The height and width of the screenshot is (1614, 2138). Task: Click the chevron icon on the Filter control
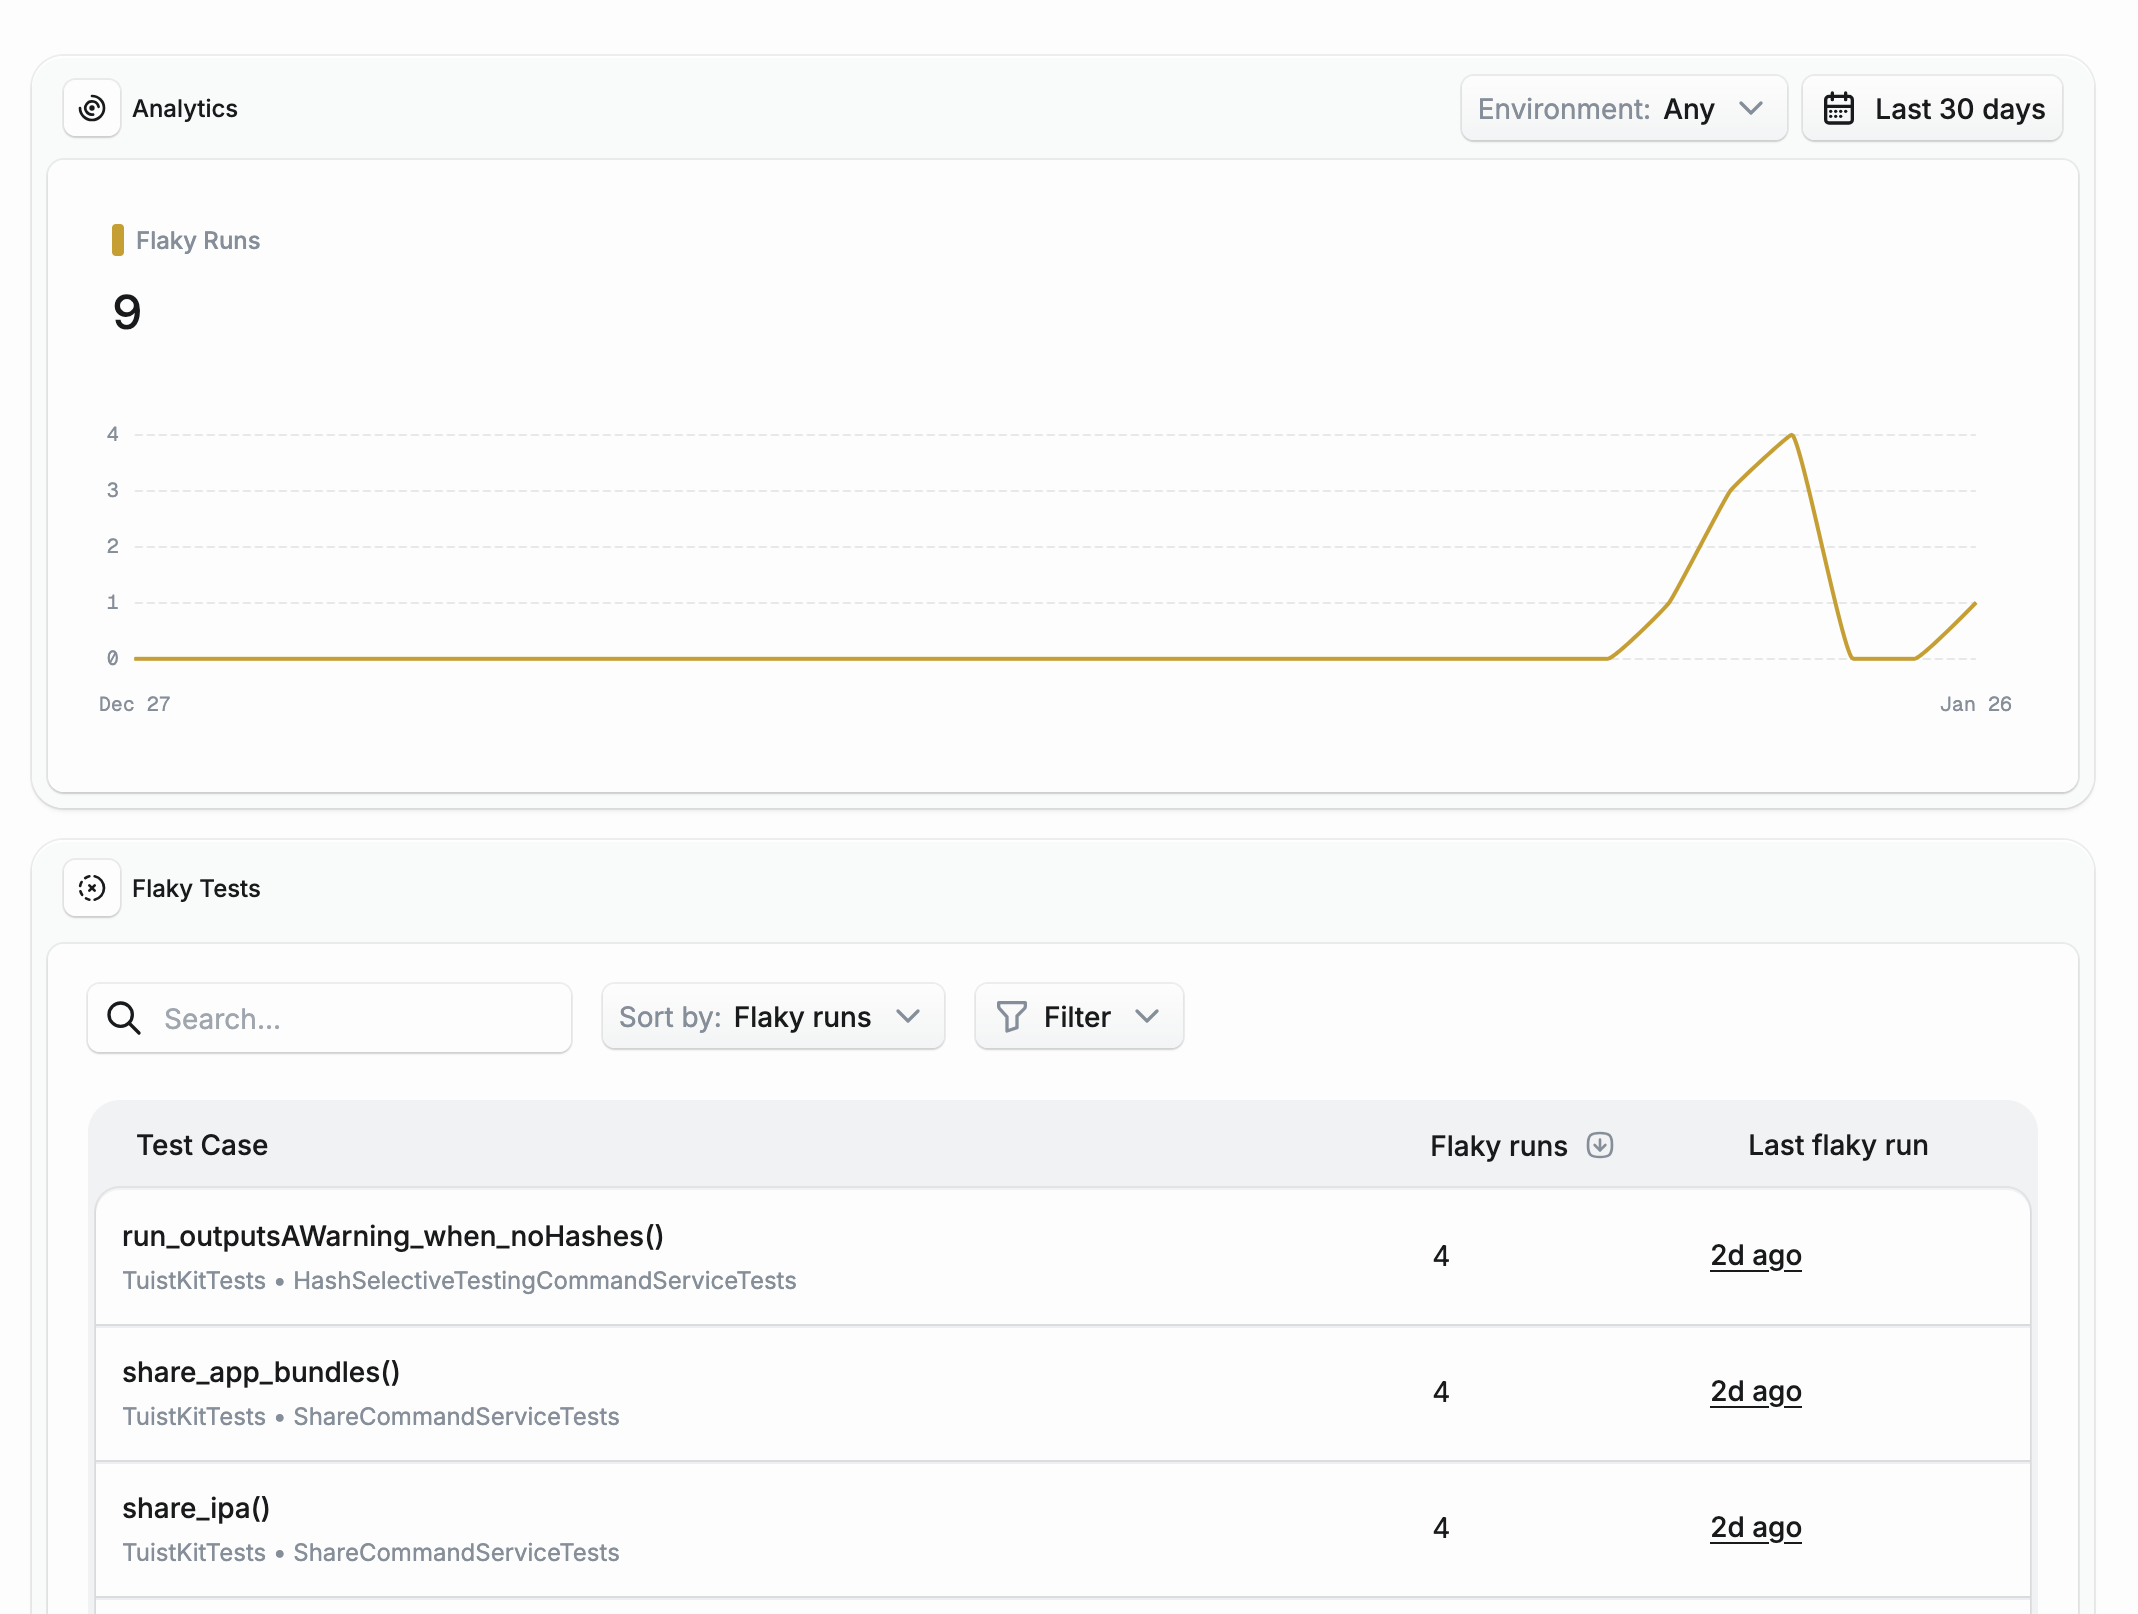coord(1147,1016)
